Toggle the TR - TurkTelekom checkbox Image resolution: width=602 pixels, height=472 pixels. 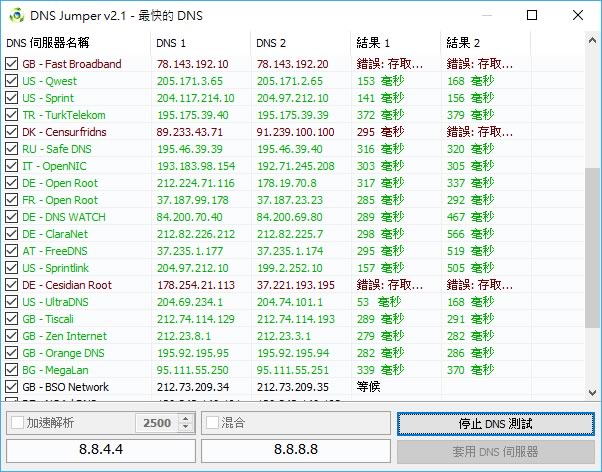click(12, 115)
